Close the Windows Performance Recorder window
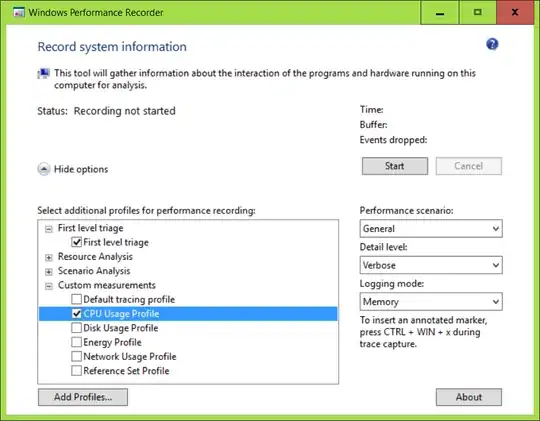 point(515,12)
